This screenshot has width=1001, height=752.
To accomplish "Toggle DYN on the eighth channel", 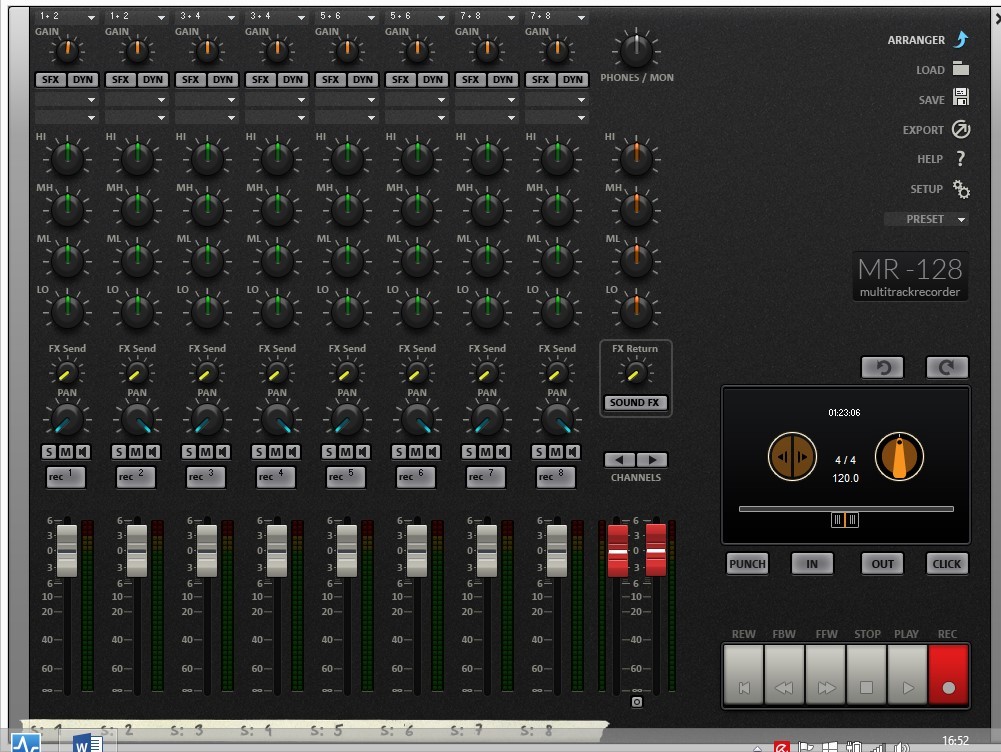I will click(x=573, y=79).
